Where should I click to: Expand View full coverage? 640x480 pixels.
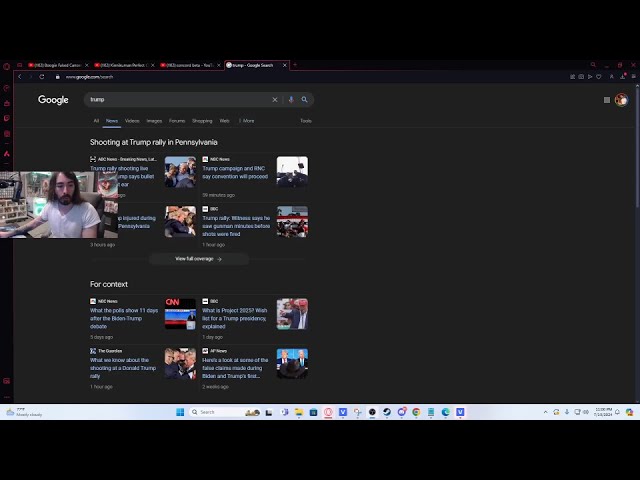coord(198,259)
